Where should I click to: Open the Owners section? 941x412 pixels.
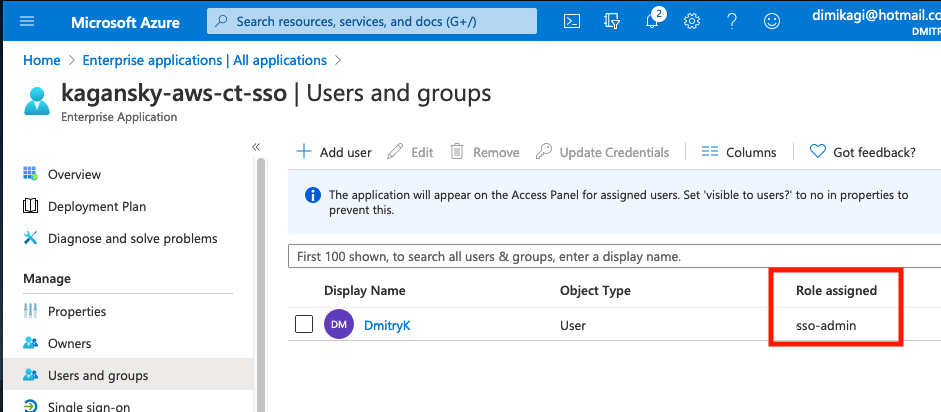pos(69,343)
